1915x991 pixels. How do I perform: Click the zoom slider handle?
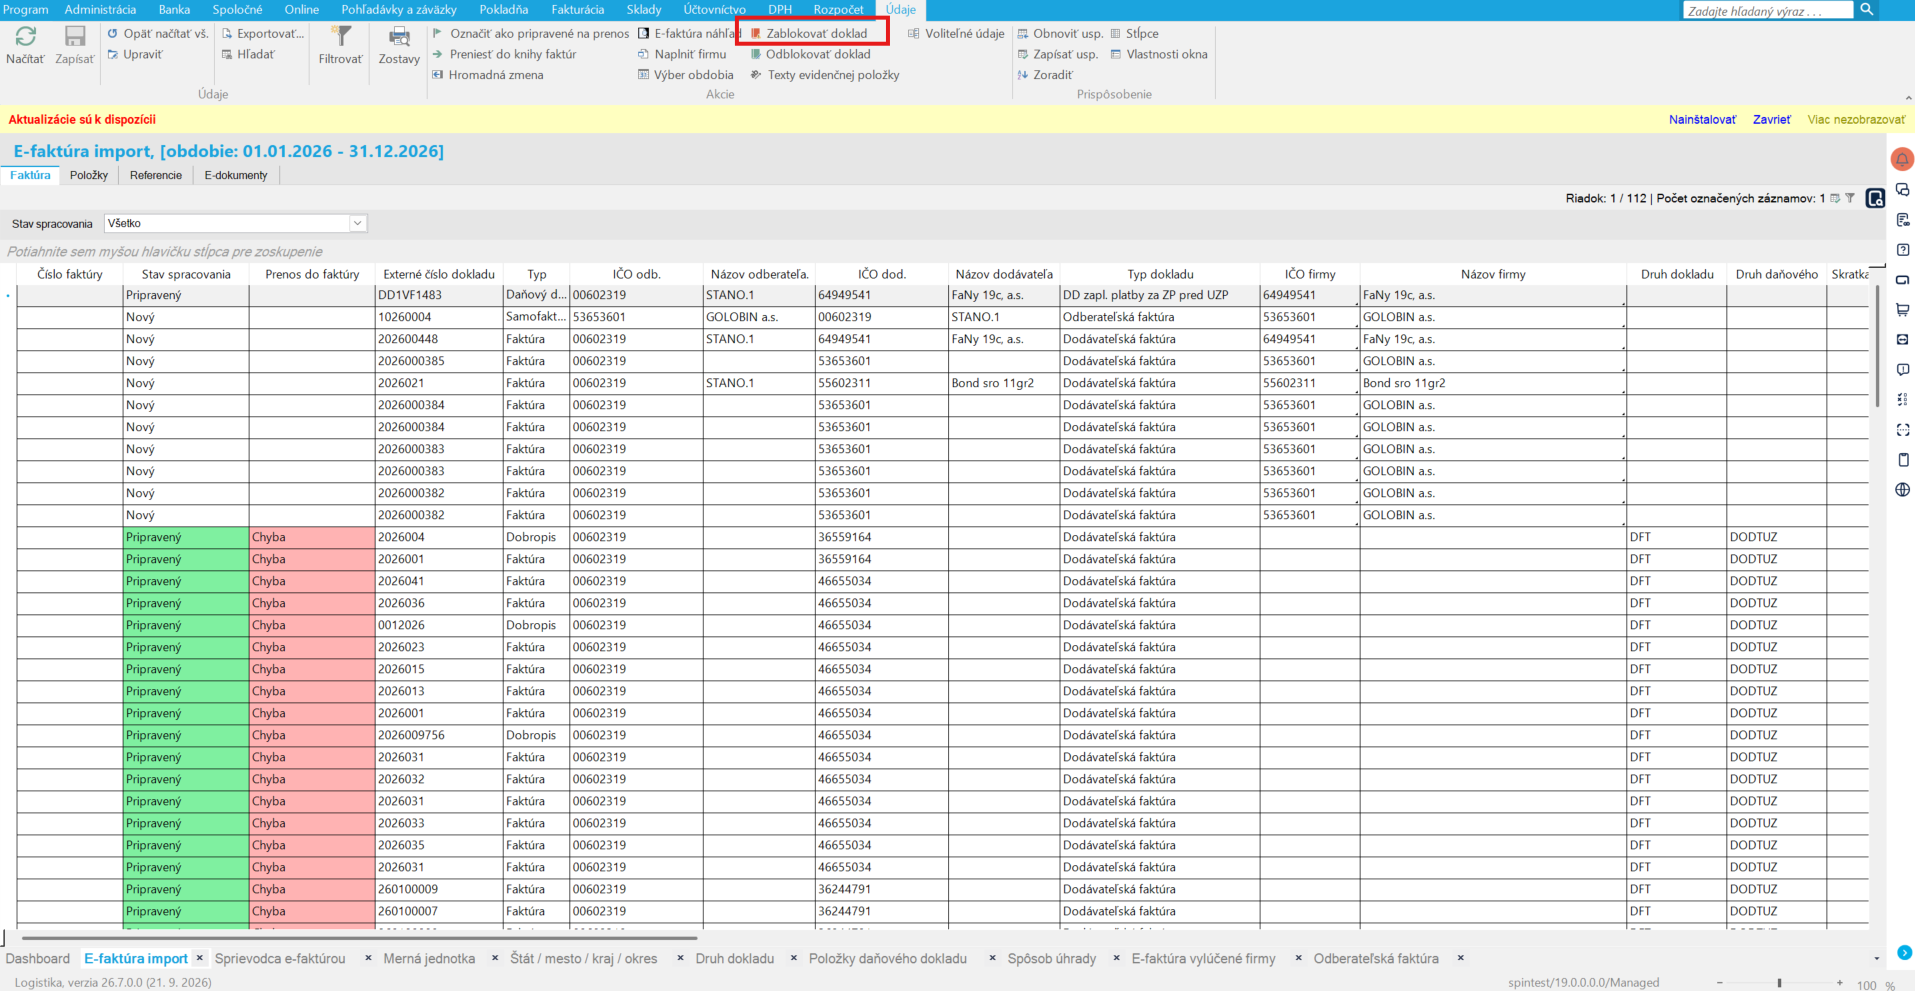point(1779,984)
